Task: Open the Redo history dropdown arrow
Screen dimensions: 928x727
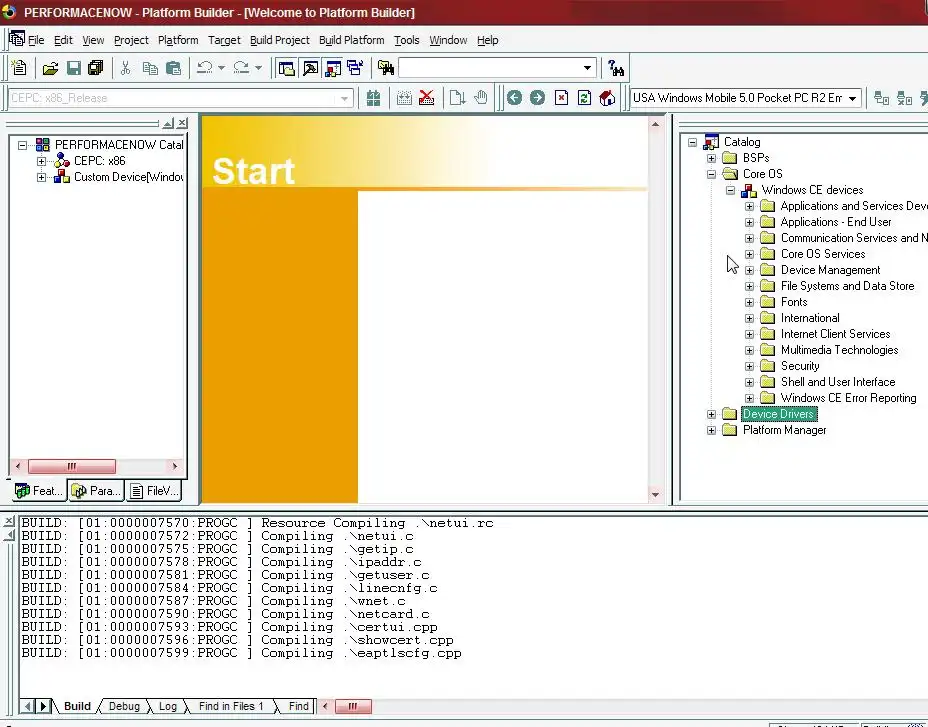Action: 258,68
